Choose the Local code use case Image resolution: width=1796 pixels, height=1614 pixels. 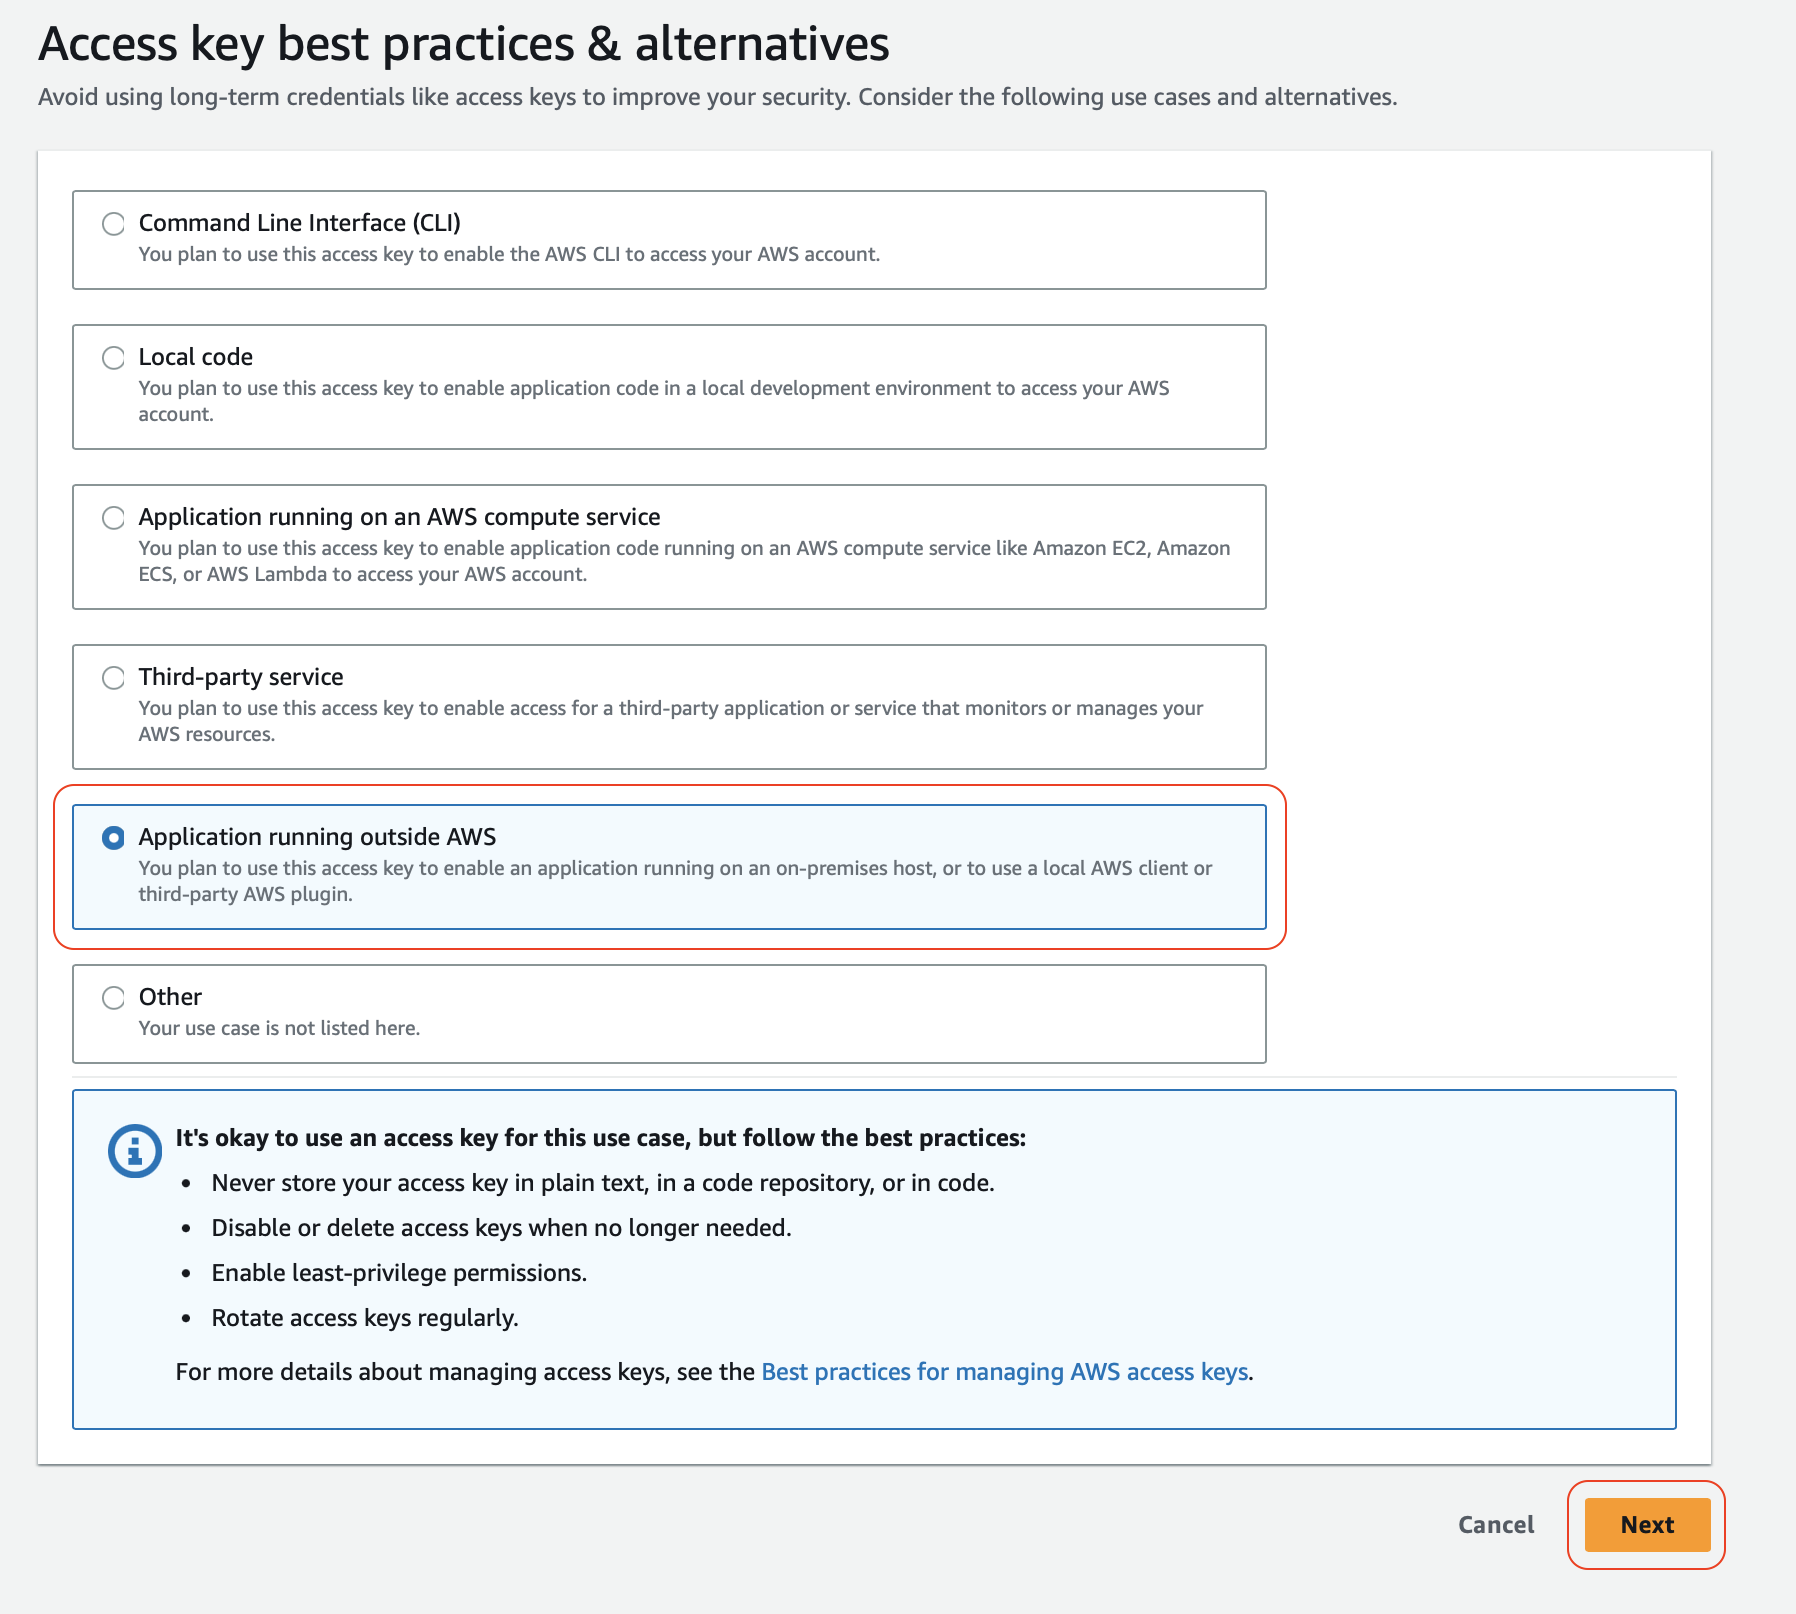[x=113, y=358]
